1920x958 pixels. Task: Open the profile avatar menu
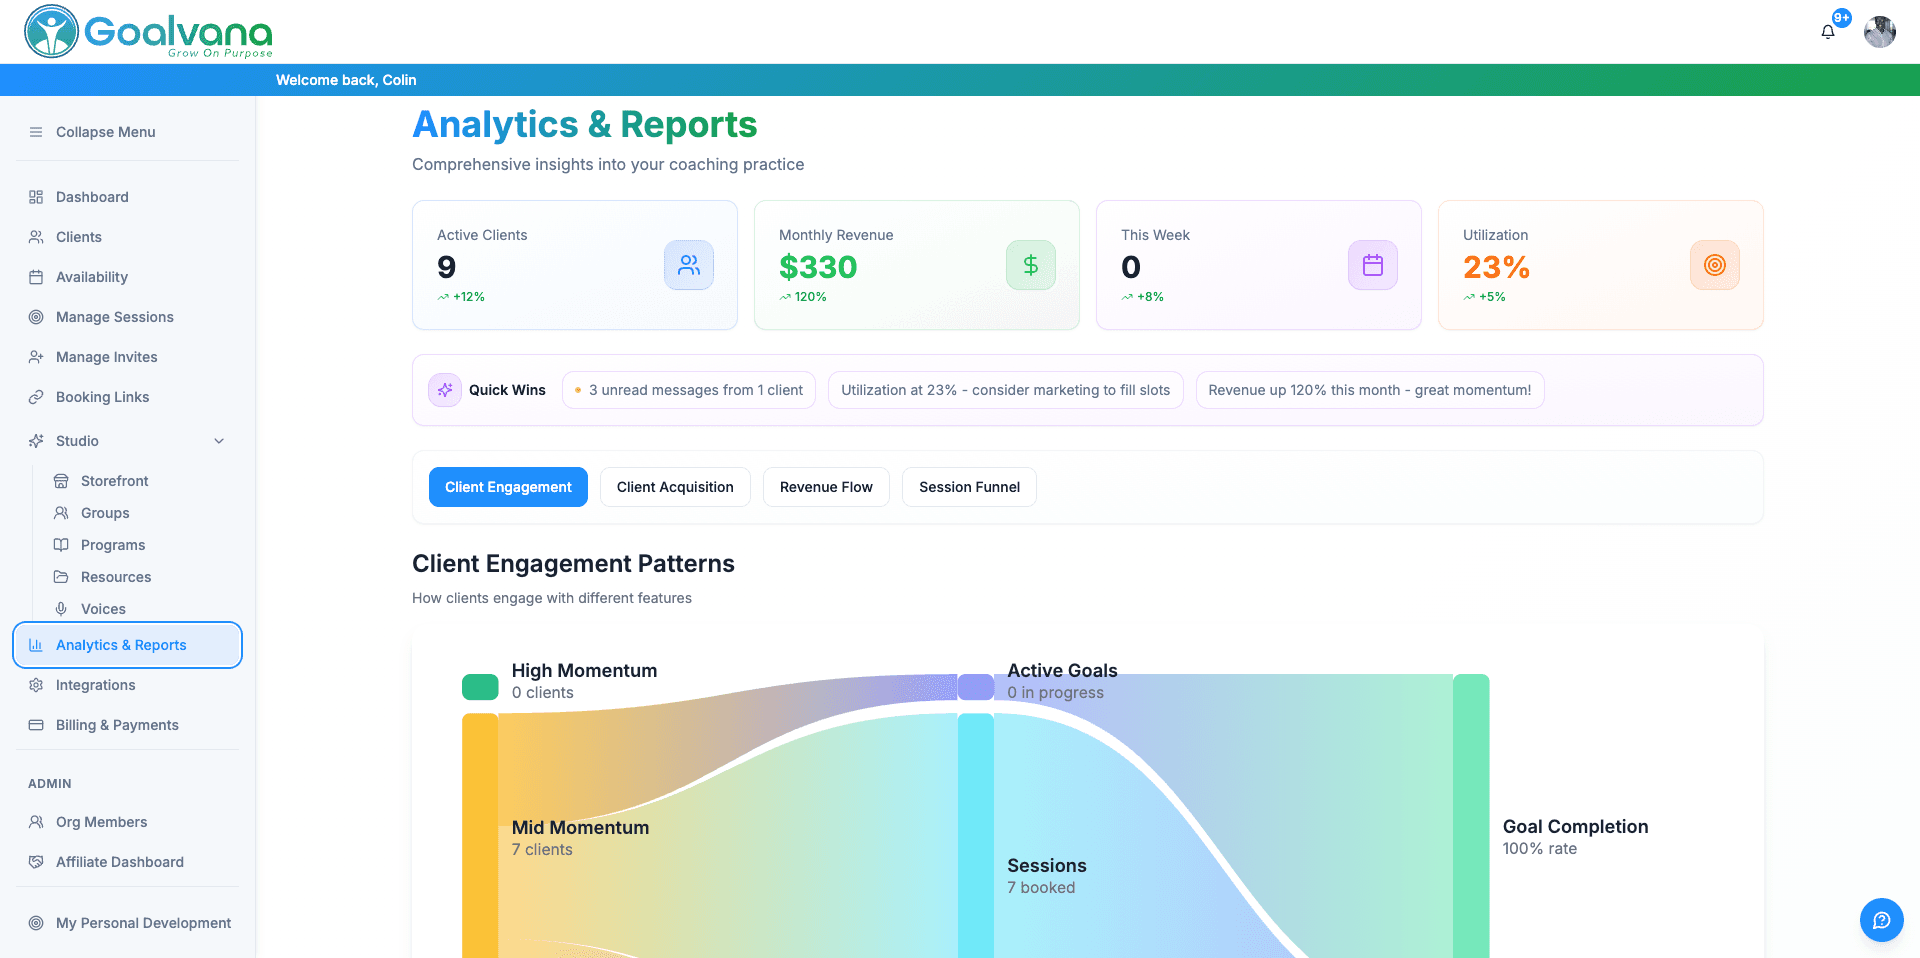coord(1879,31)
